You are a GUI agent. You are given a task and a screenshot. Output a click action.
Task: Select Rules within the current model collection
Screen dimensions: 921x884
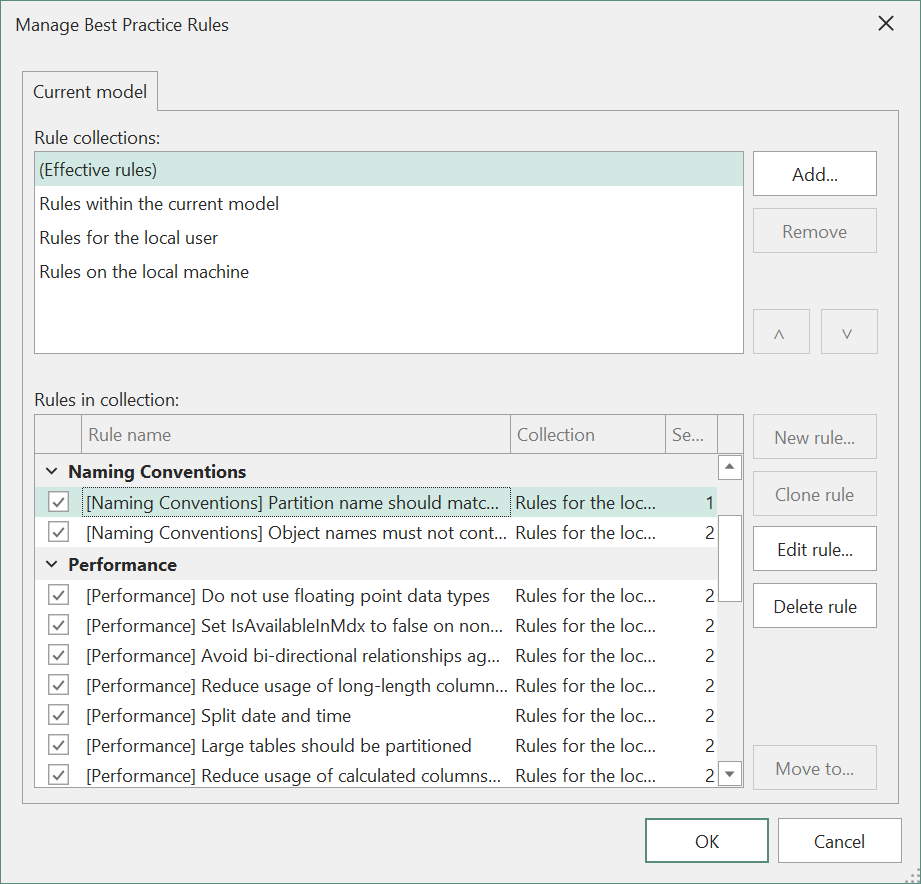point(159,204)
